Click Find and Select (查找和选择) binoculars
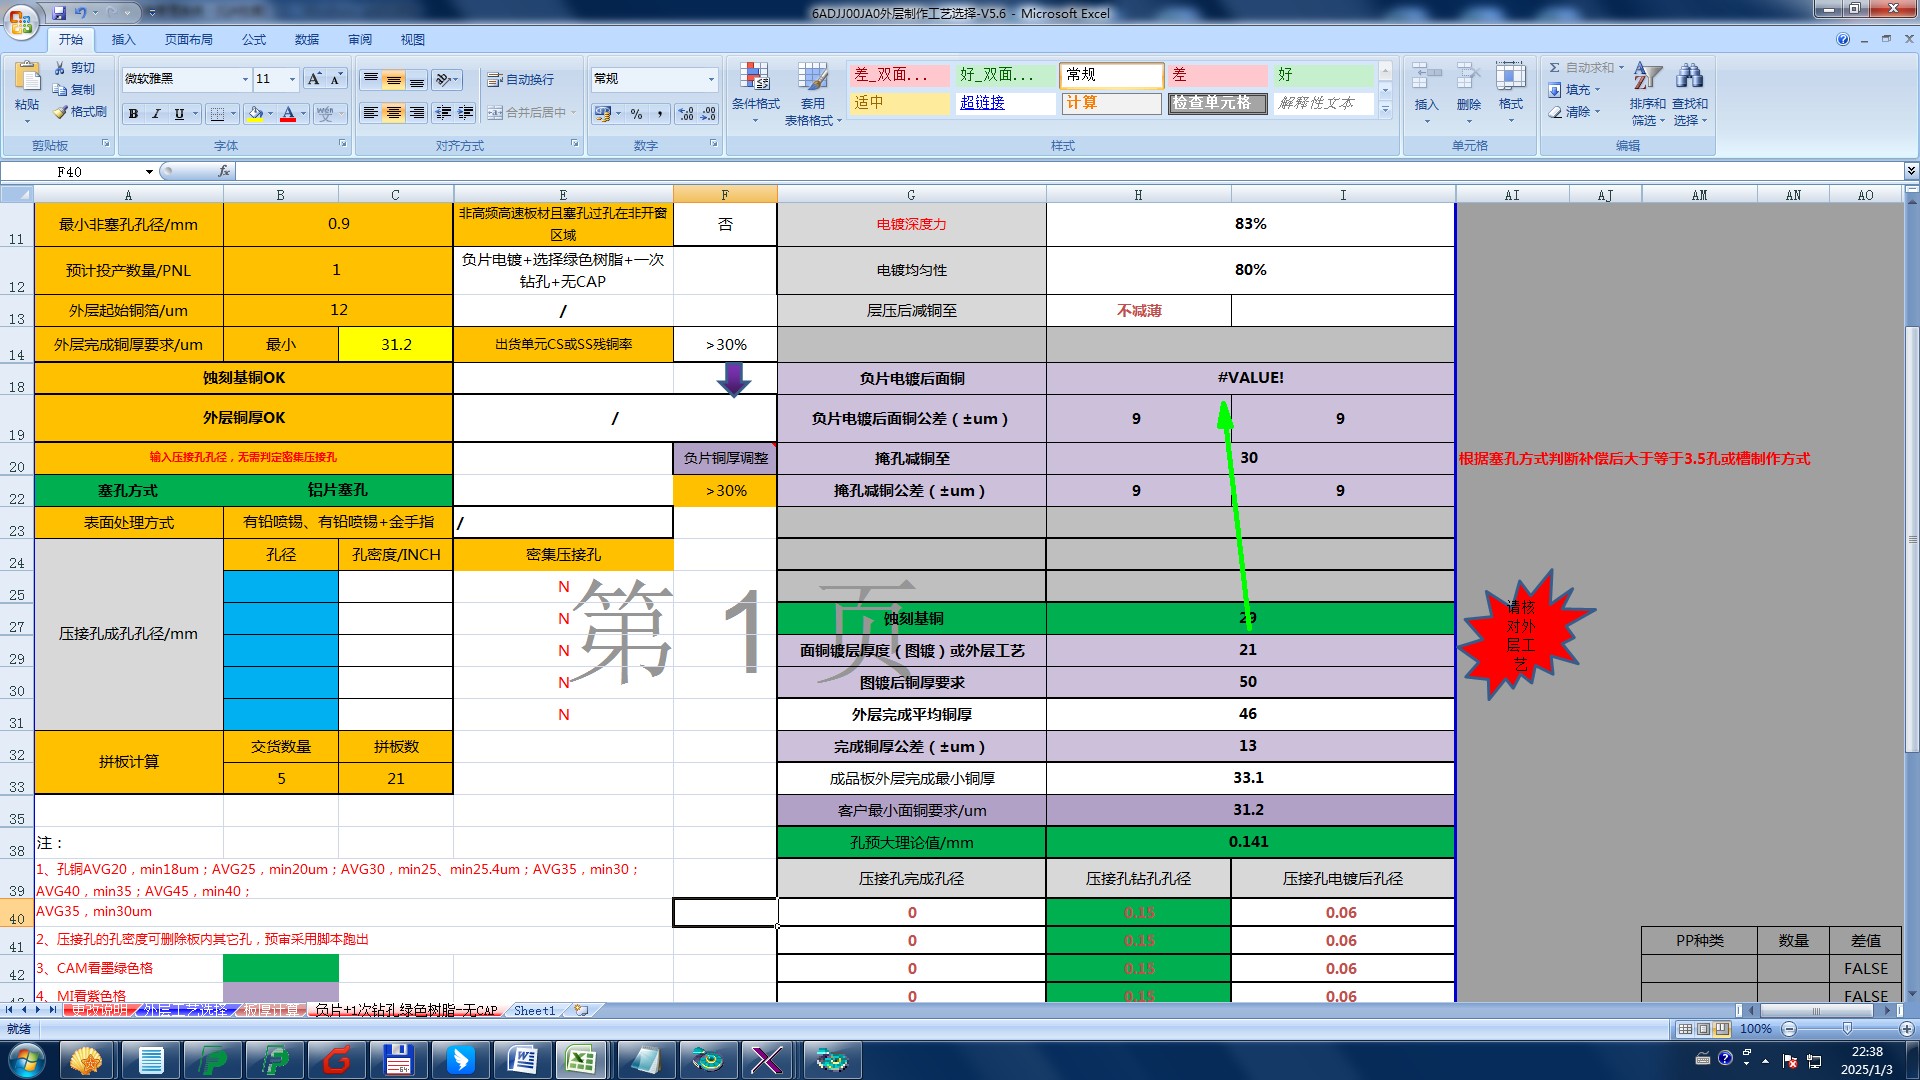This screenshot has height=1080, width=1920. [x=1690, y=77]
